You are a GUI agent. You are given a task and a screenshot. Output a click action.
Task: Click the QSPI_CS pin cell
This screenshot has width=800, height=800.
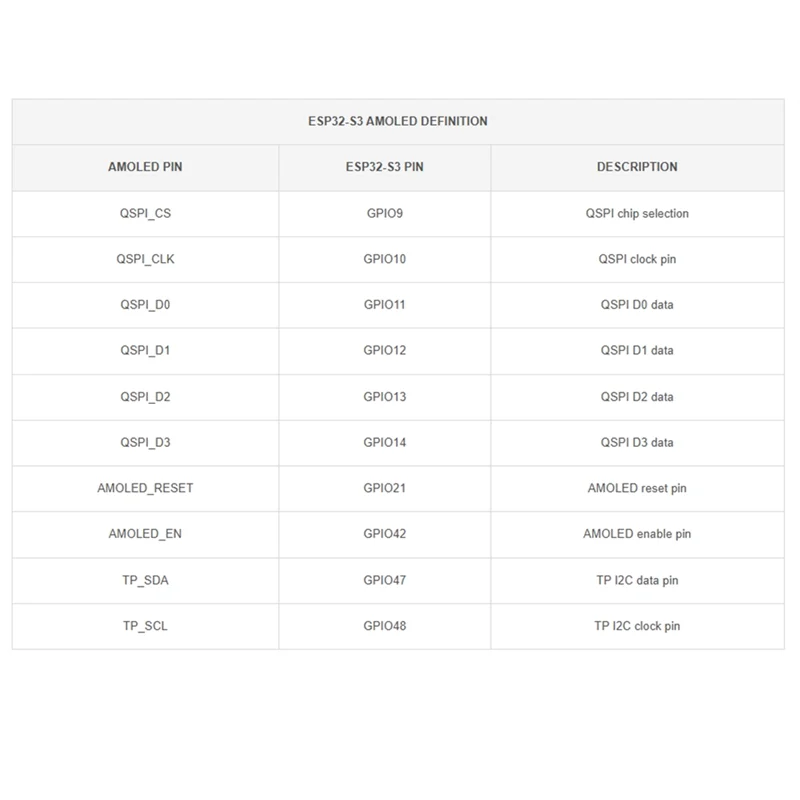click(145, 213)
